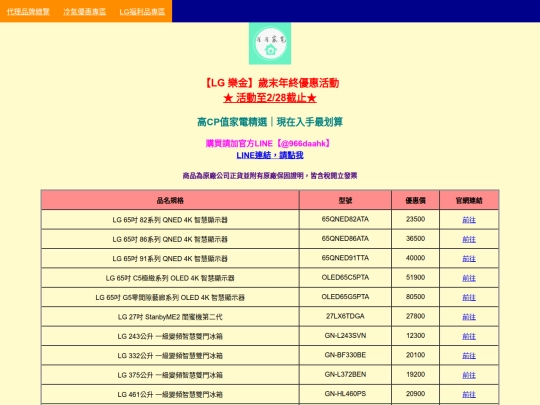Select model cell 65QNED91TTA
Screen dimensions: 540x405
pyautogui.click(x=345, y=258)
